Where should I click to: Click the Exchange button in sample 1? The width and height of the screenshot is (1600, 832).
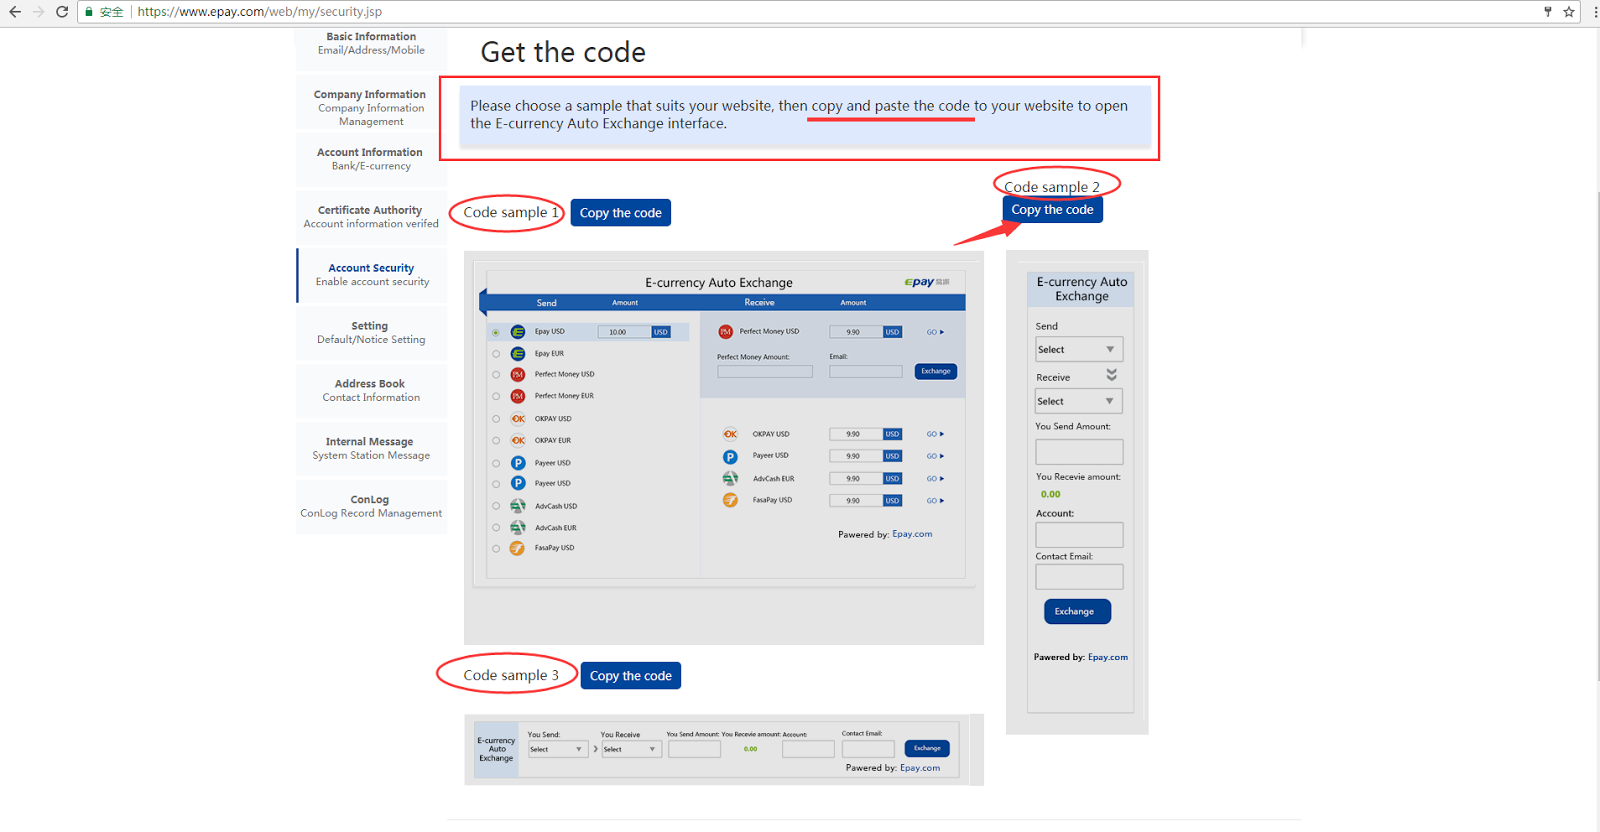[936, 371]
